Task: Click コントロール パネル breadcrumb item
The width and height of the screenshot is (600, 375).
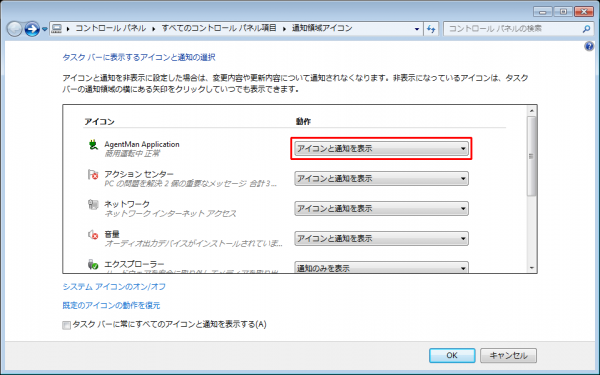Action: (110, 28)
